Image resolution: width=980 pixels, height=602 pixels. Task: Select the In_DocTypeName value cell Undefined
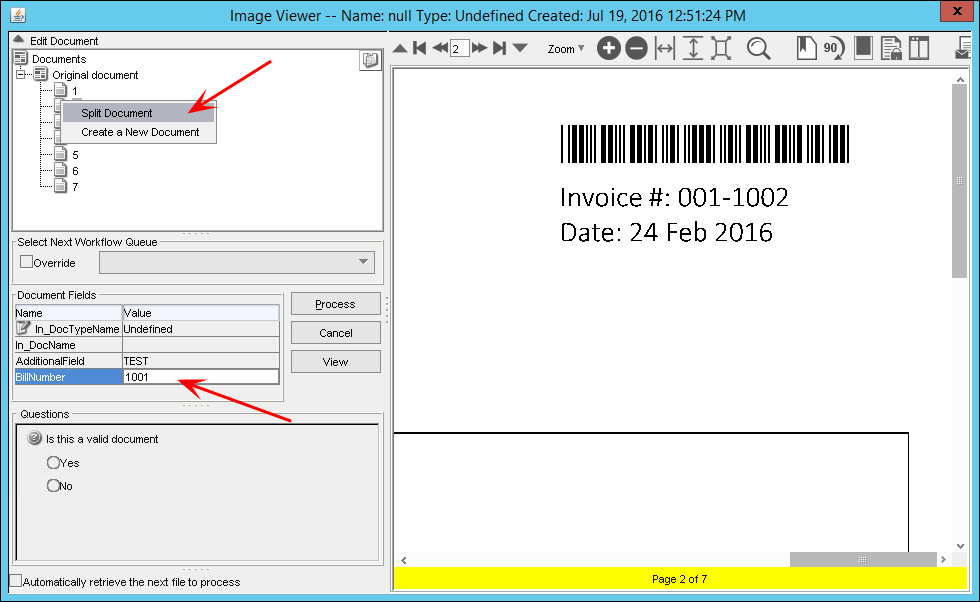pyautogui.click(x=201, y=329)
